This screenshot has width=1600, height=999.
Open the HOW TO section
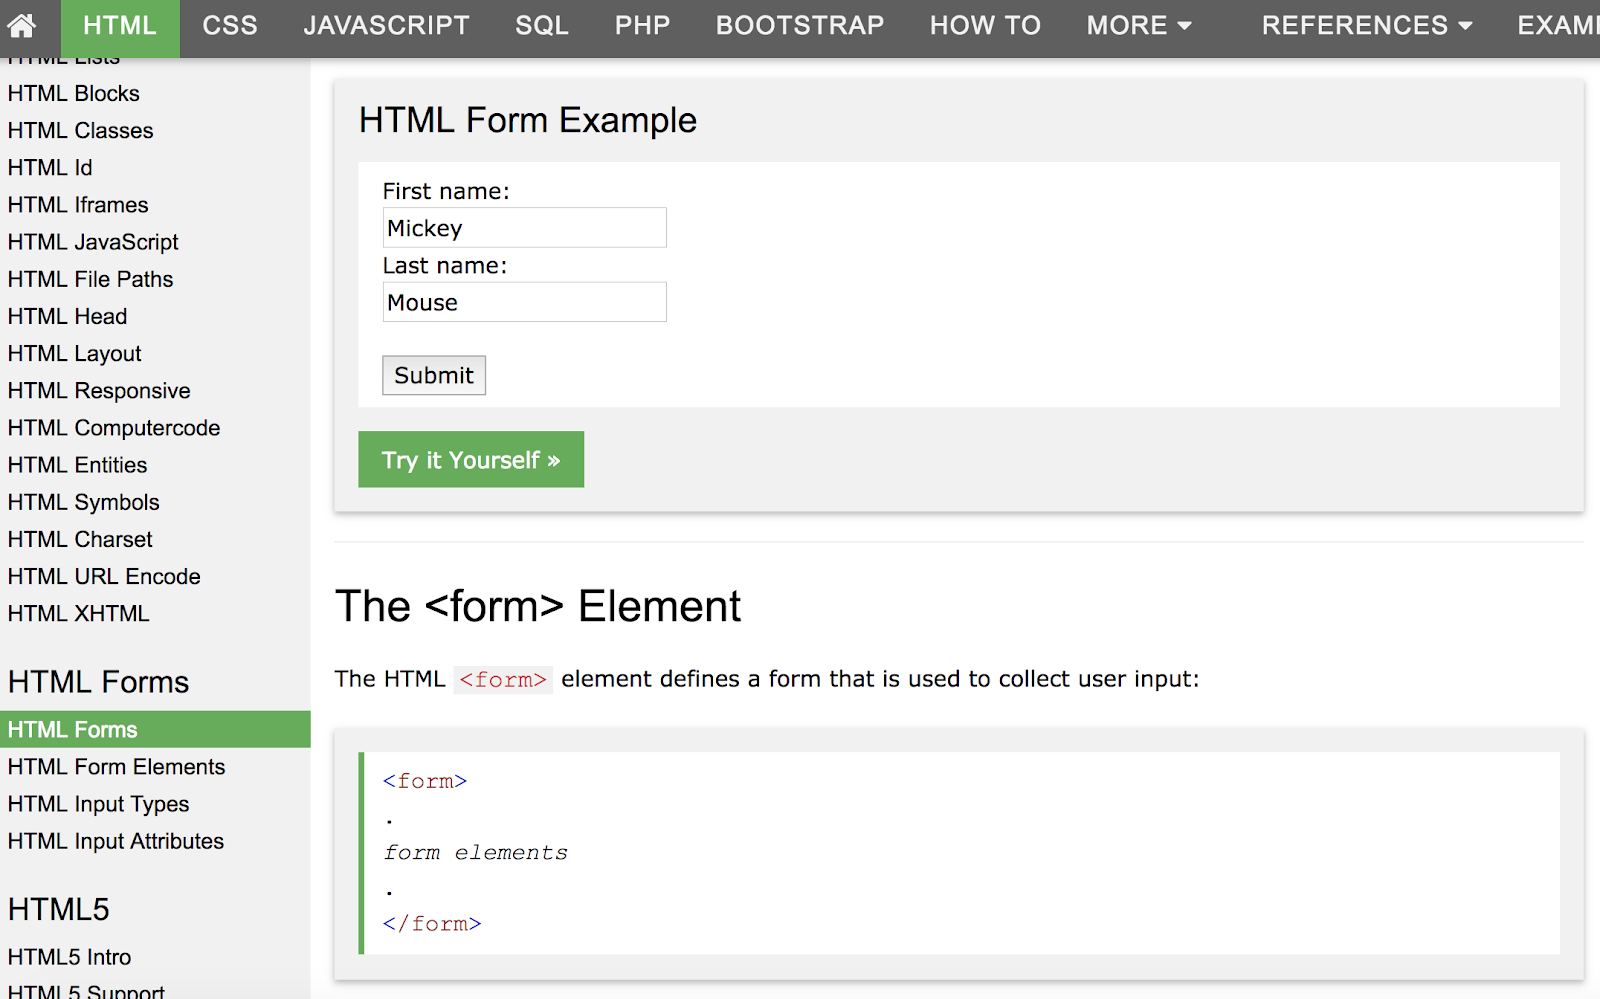(984, 25)
